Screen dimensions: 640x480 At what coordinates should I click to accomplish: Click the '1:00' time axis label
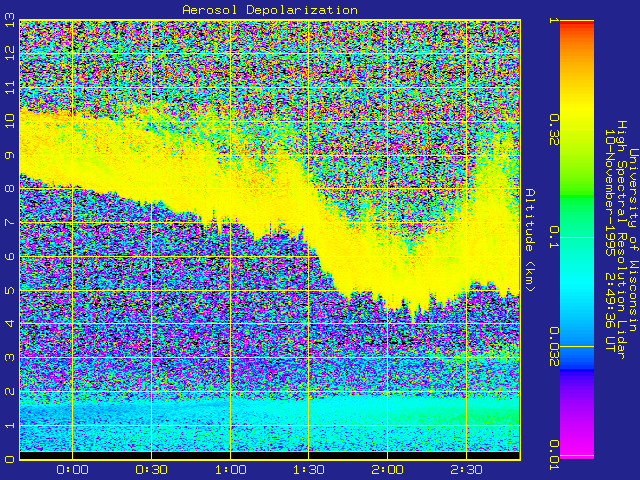230,470
